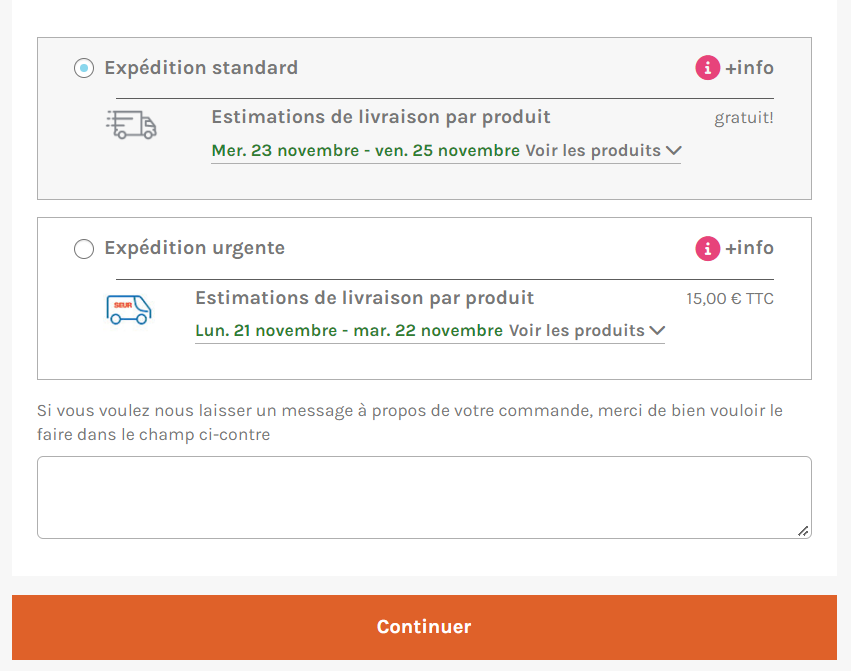Expand the 23-25 novembre products chevron
Image resolution: width=851 pixels, height=671 pixels.
674,150
